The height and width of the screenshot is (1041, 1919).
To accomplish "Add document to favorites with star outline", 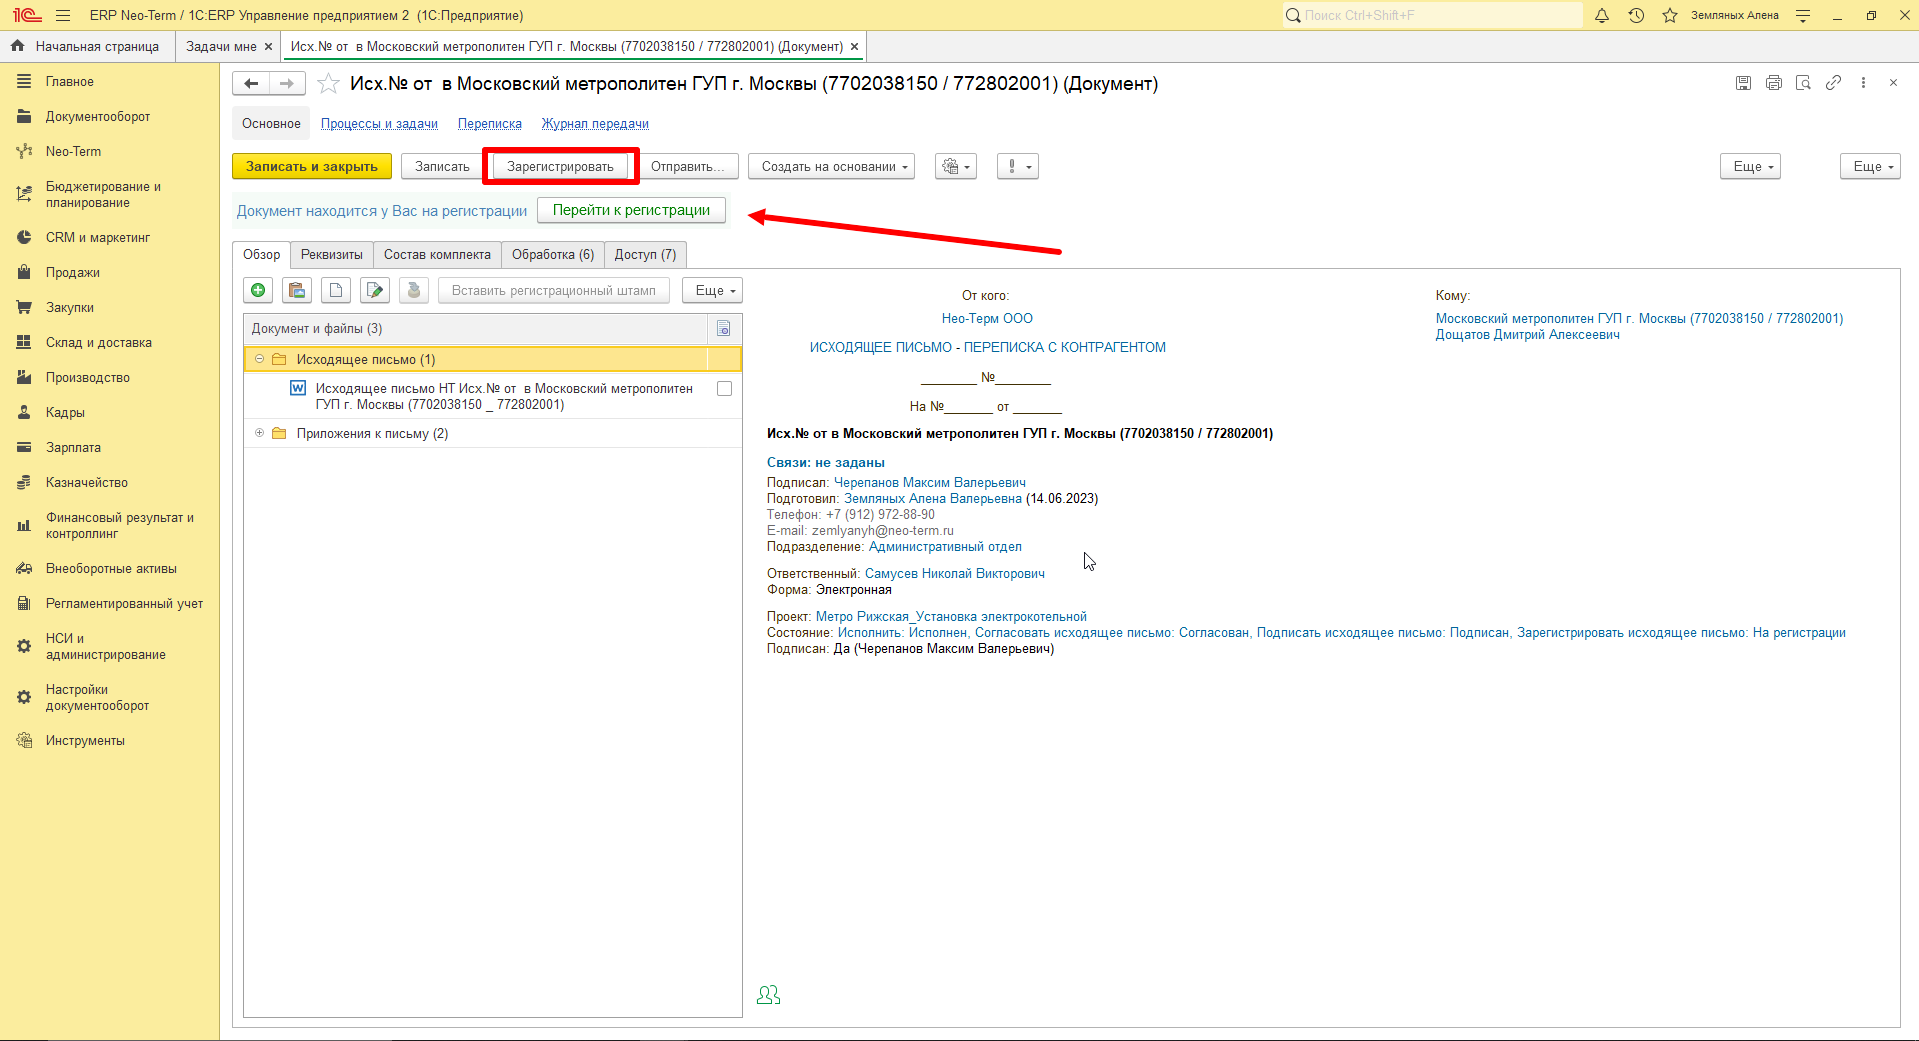I will click(x=328, y=84).
